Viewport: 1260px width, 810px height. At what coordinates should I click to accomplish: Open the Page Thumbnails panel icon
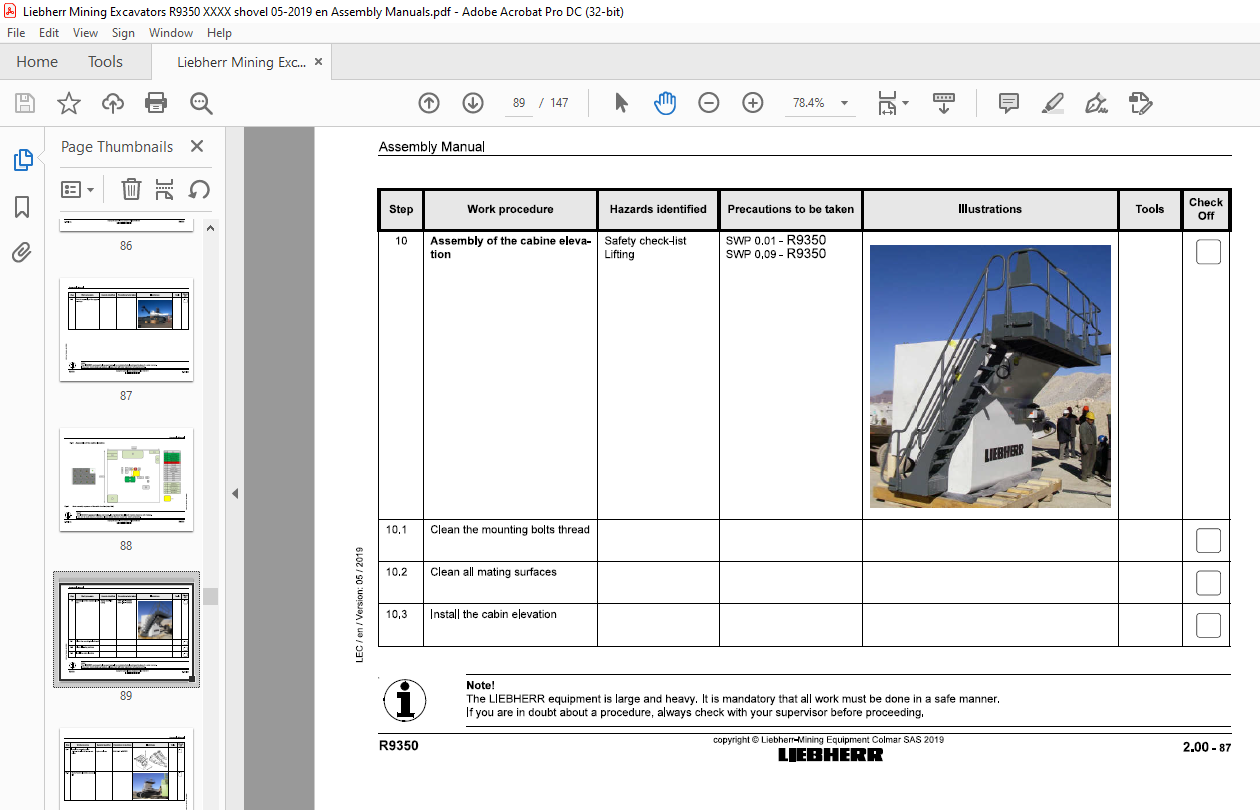point(22,160)
